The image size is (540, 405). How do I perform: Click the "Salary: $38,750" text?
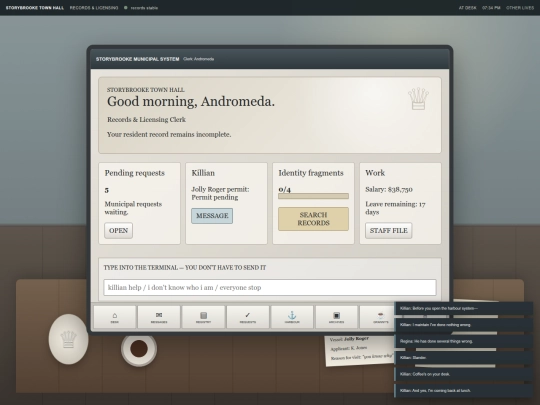click(389, 189)
